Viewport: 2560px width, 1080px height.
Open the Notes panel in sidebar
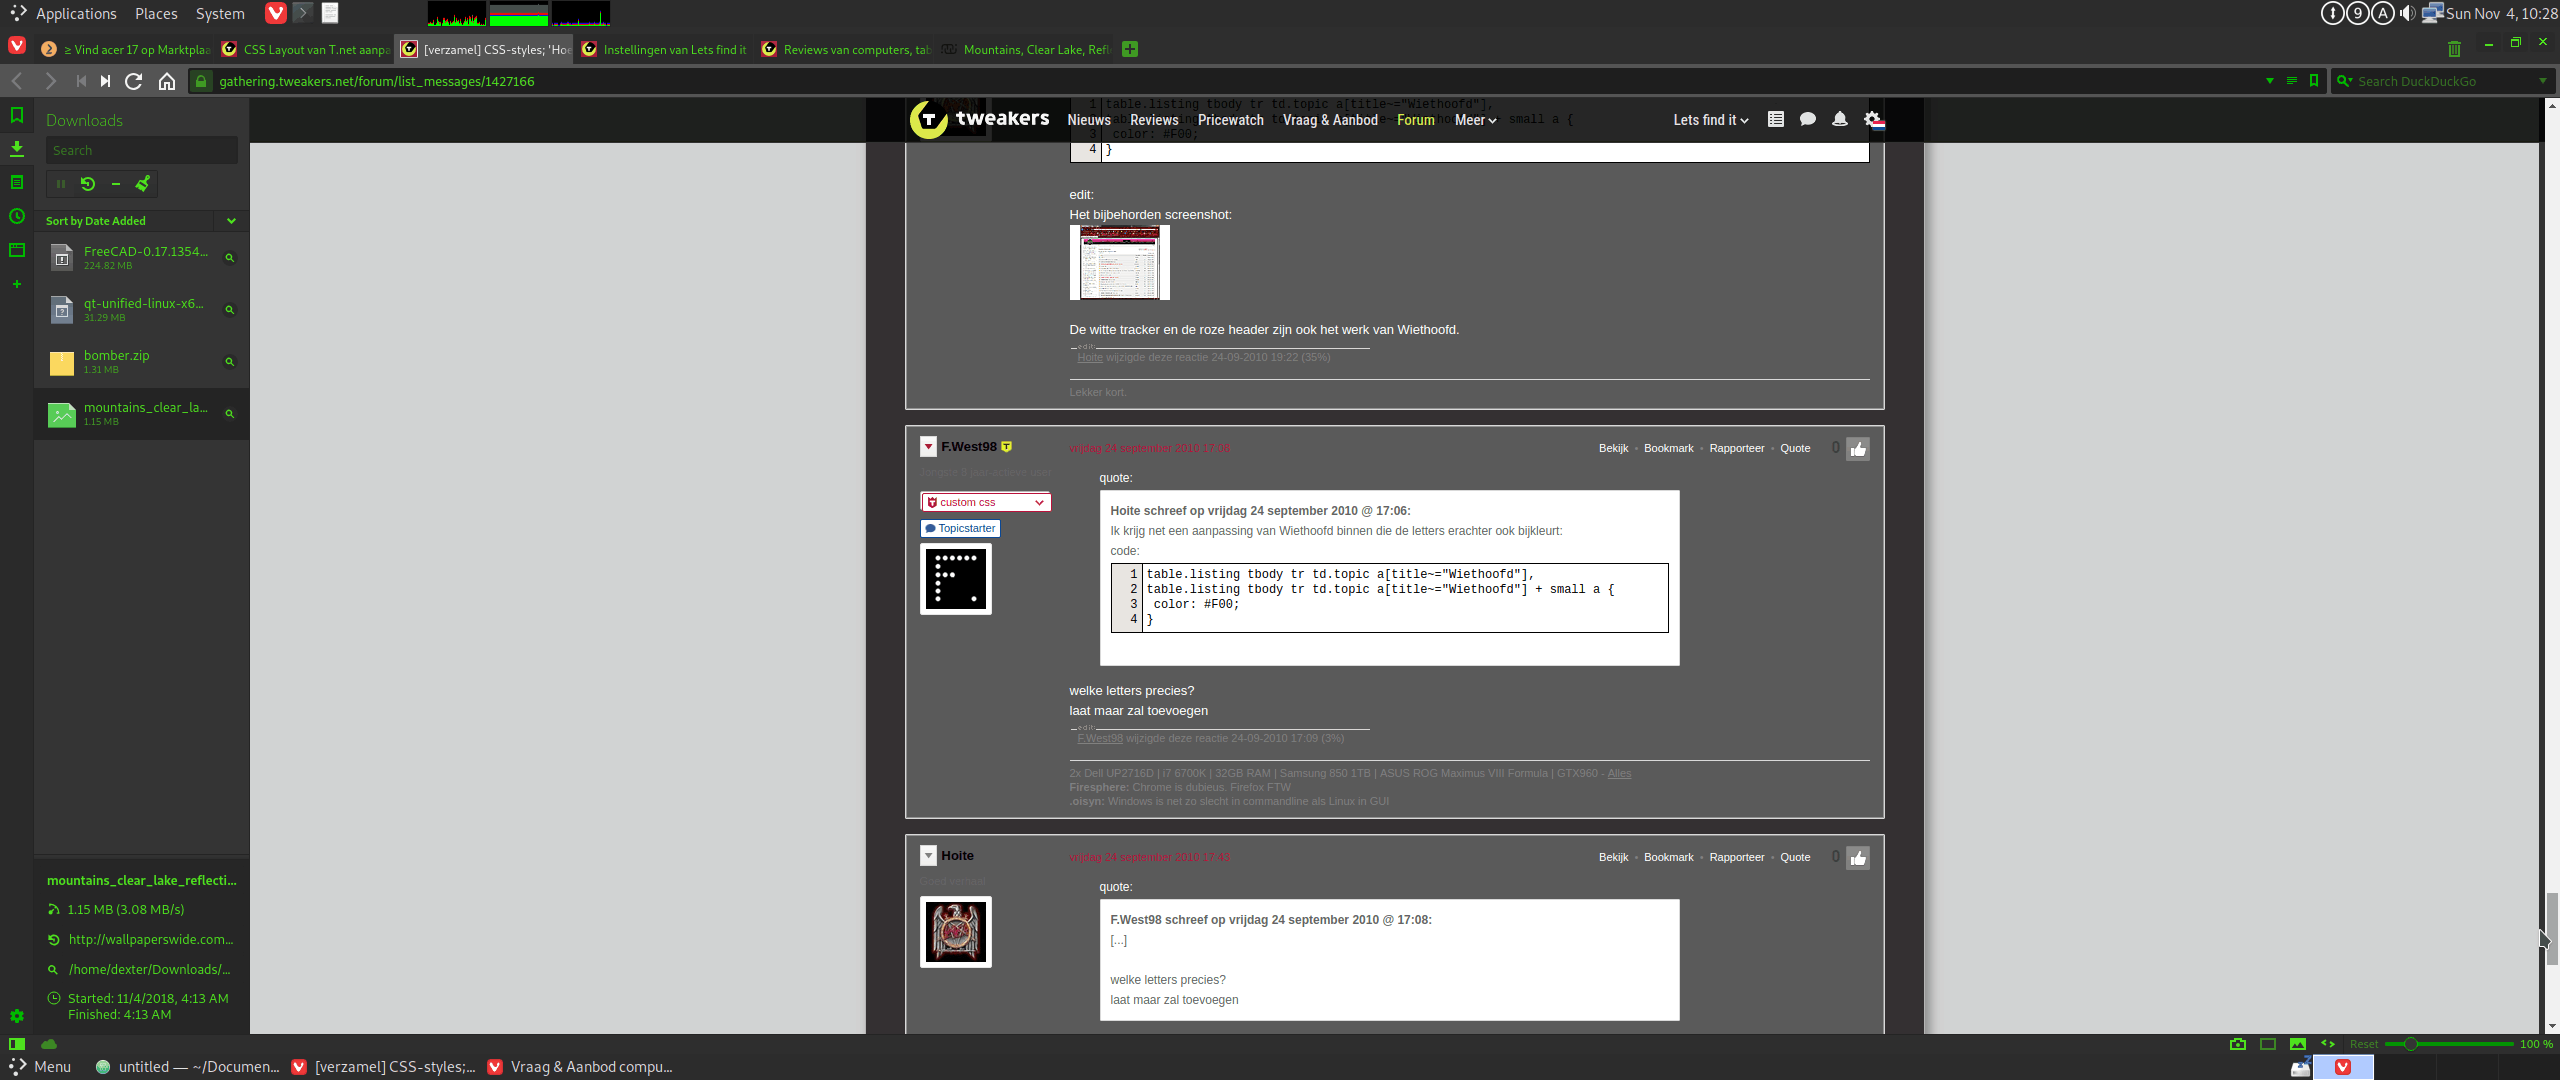coord(17,183)
